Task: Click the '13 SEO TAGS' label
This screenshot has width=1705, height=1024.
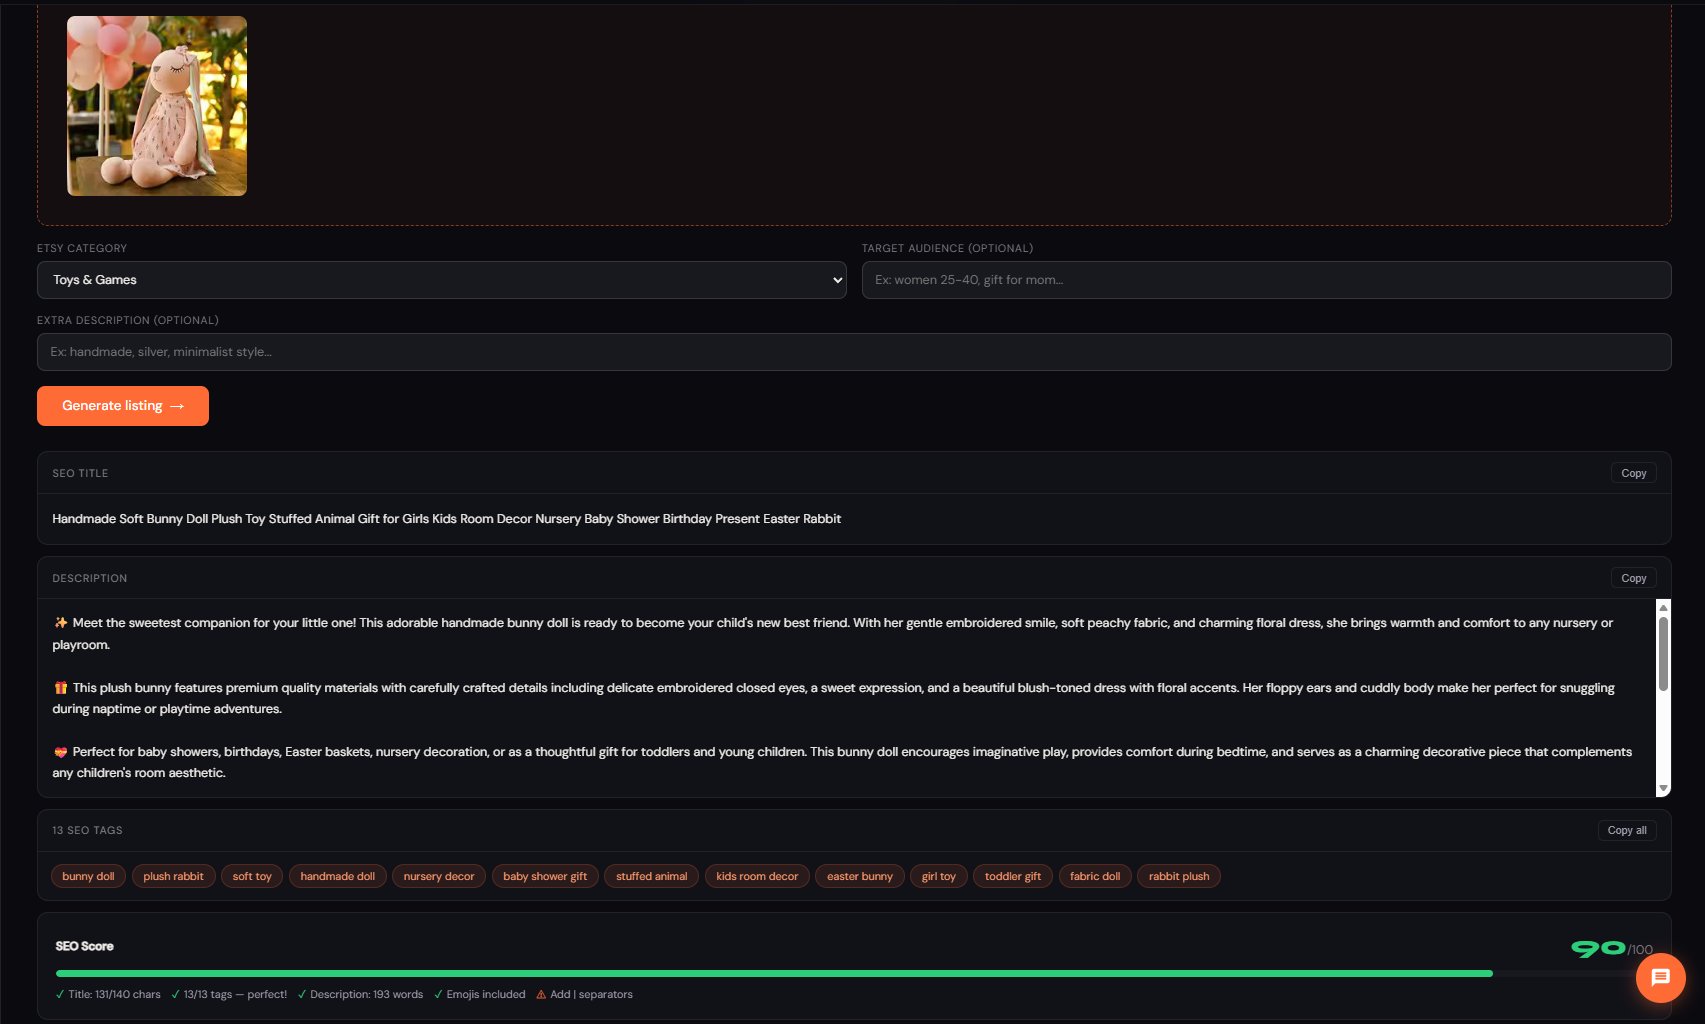Action: [87, 831]
